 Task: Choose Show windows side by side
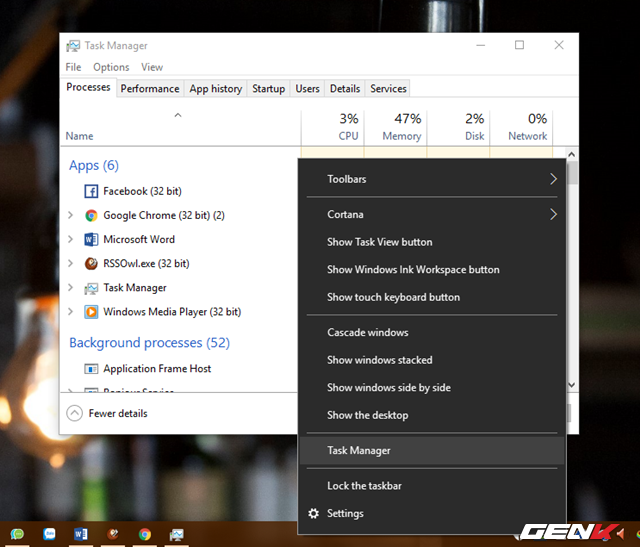[x=432, y=387]
